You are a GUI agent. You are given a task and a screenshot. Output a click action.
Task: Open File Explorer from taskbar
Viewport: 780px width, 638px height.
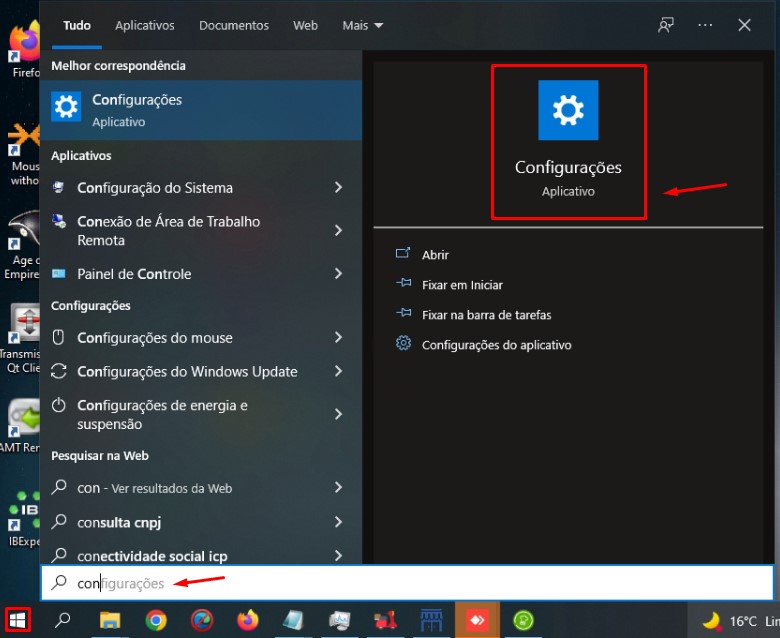point(110,620)
